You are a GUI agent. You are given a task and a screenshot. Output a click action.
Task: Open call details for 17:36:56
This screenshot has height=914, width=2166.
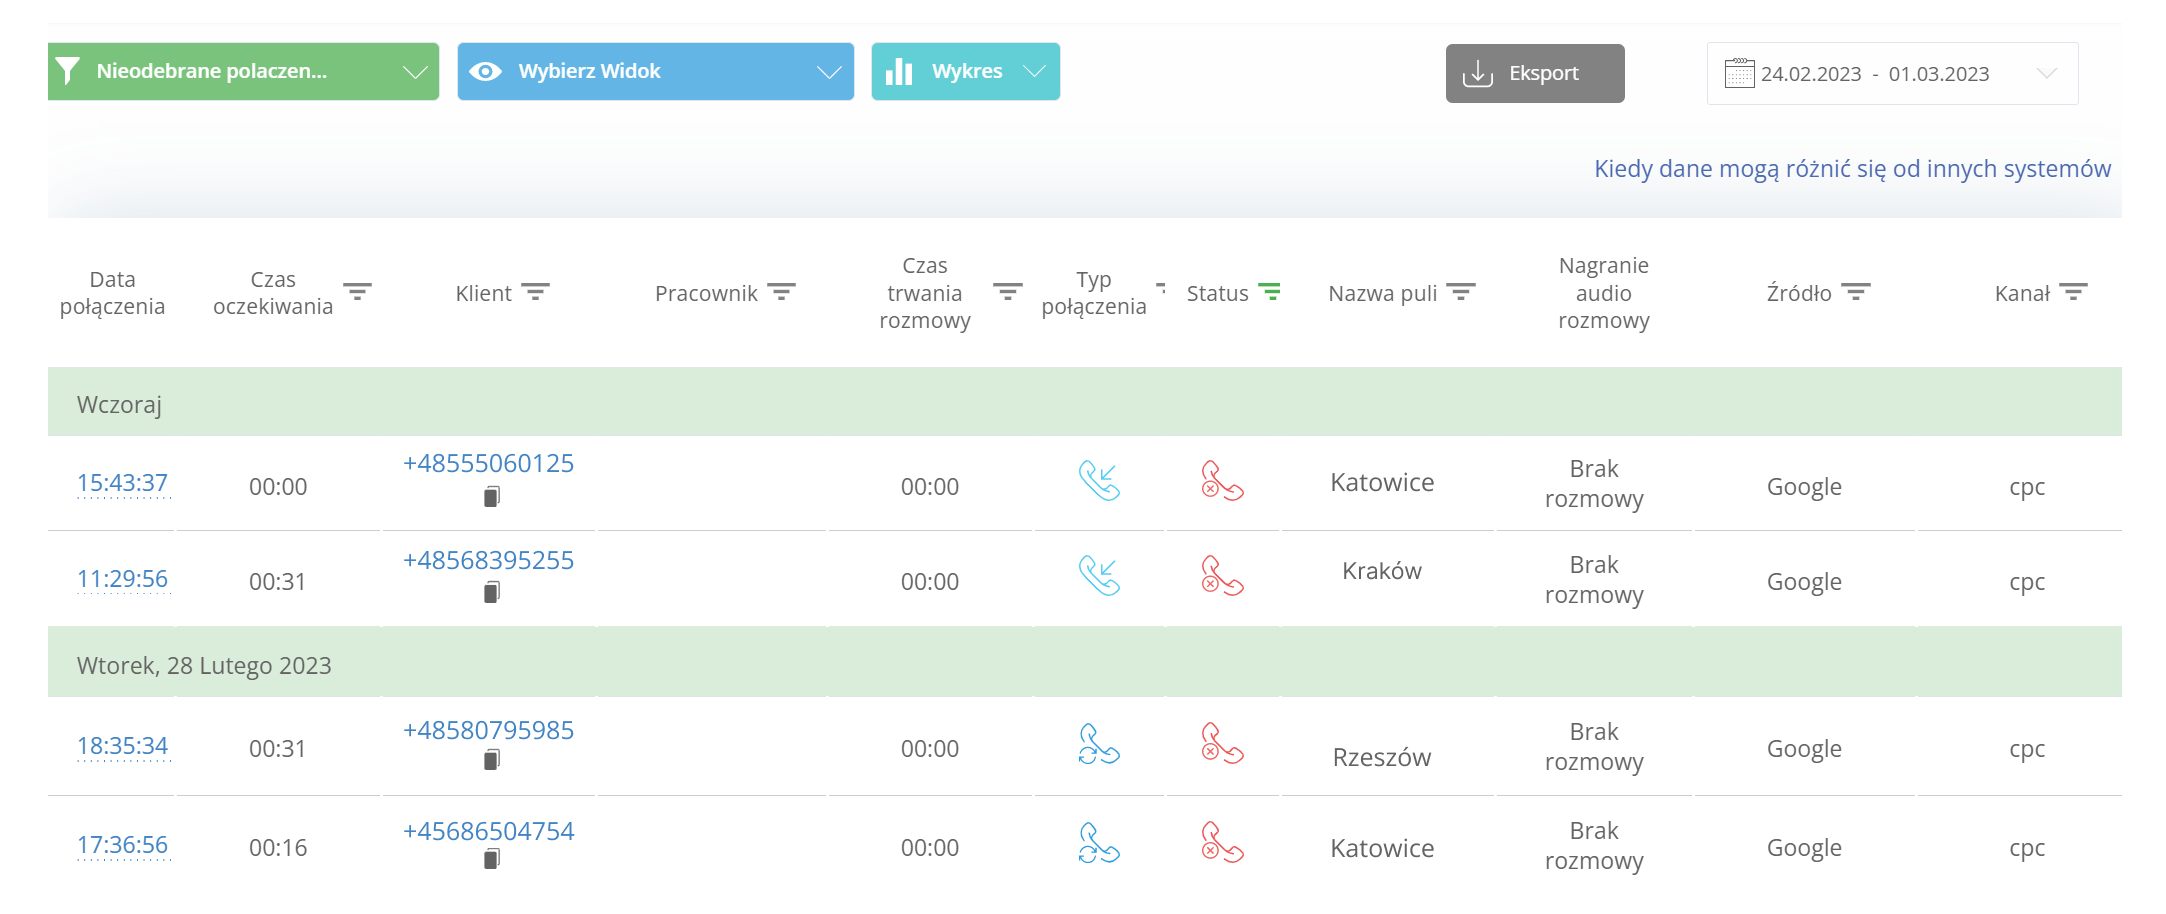click(x=123, y=845)
